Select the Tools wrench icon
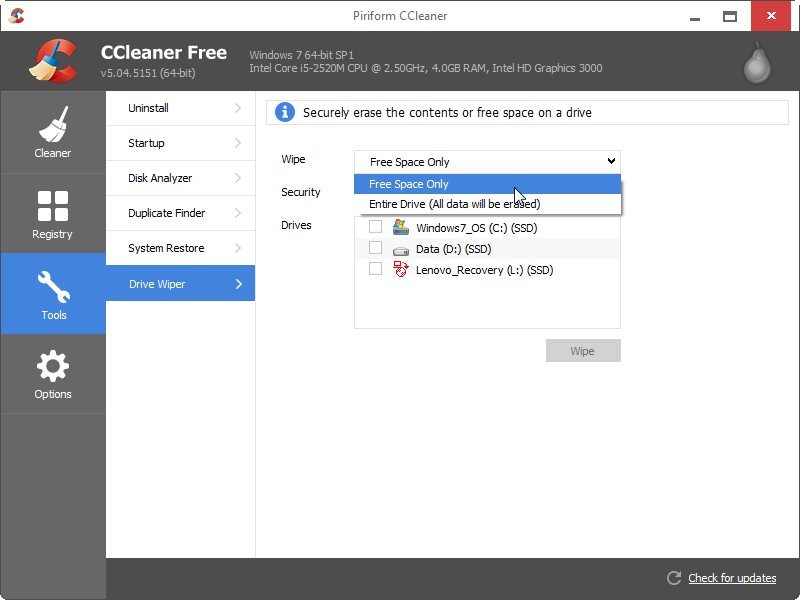The image size is (800, 600). [x=53, y=286]
